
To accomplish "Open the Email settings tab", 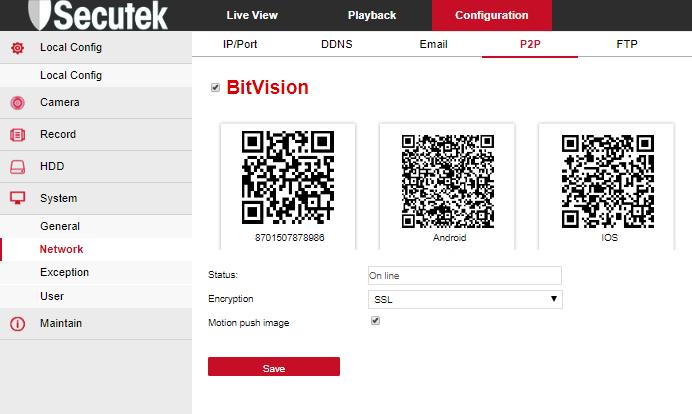I will pyautogui.click(x=433, y=44).
